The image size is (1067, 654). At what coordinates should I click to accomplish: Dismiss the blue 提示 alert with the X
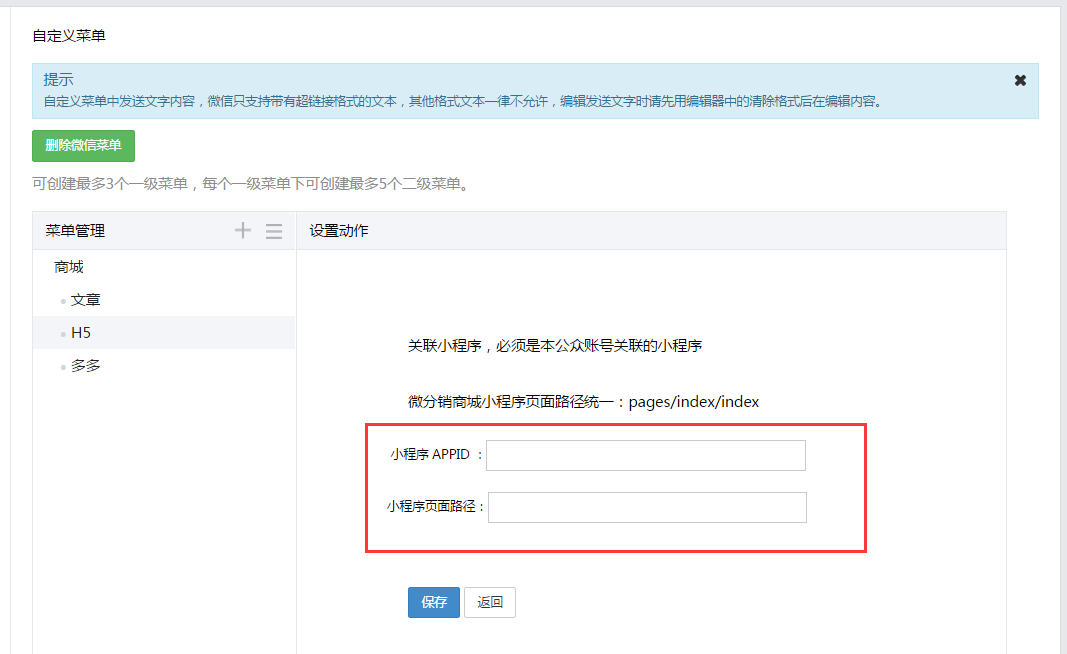[x=1020, y=80]
